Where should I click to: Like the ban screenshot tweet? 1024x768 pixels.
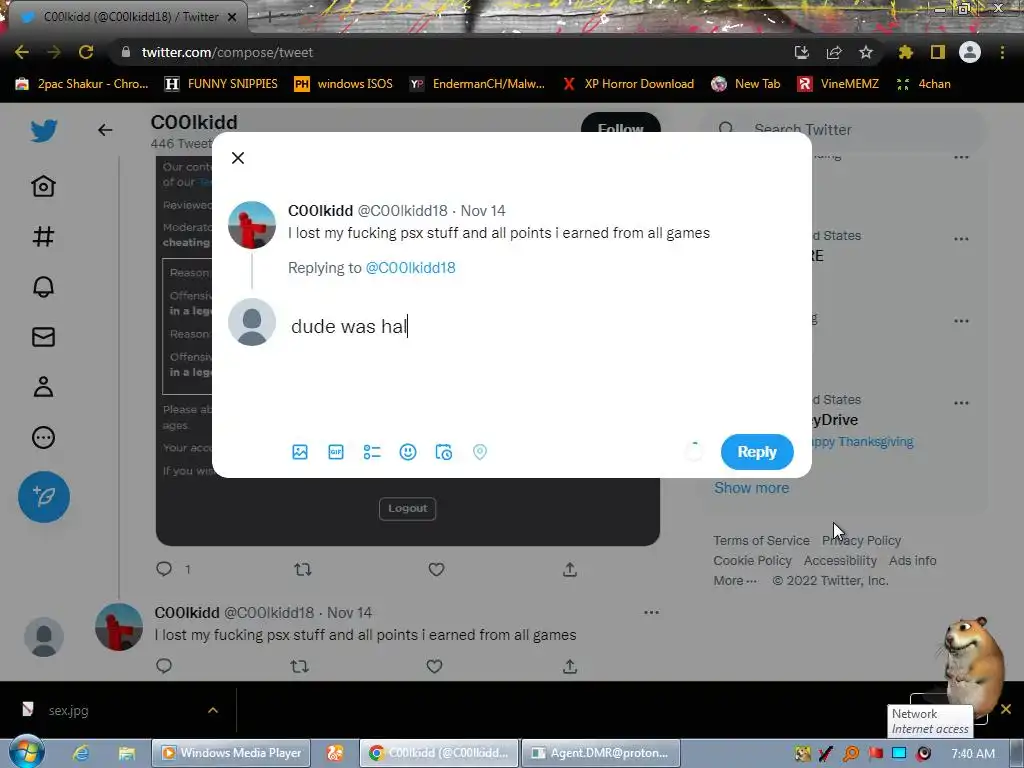coord(436,569)
